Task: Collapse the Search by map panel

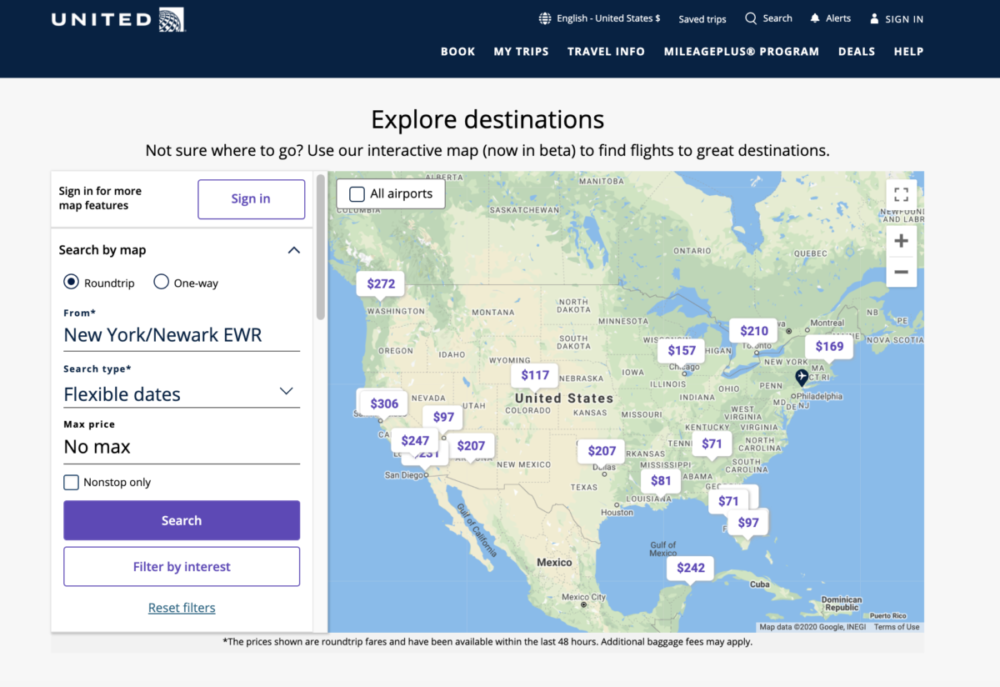Action: (294, 250)
